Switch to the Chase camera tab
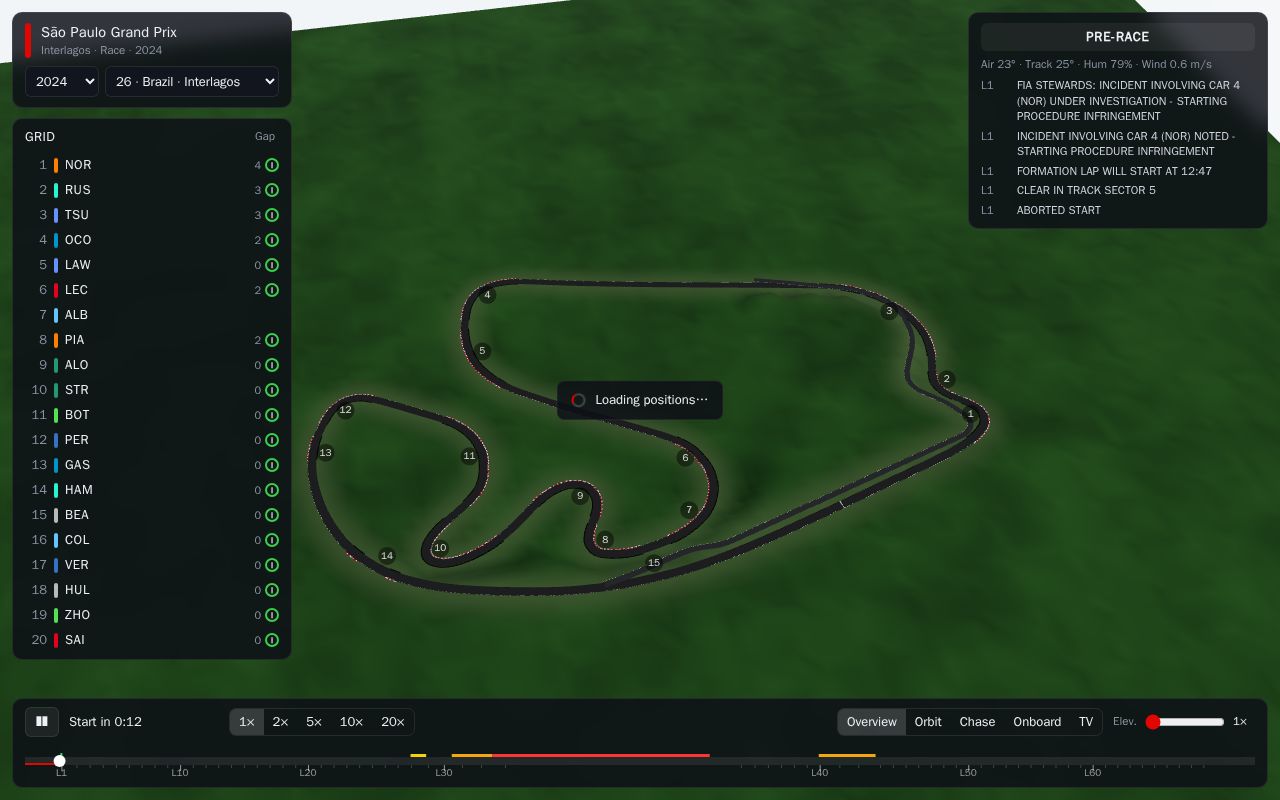This screenshot has width=1280, height=800. point(977,722)
